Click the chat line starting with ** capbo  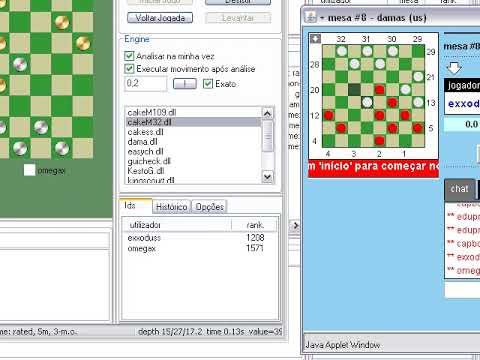click(463, 244)
